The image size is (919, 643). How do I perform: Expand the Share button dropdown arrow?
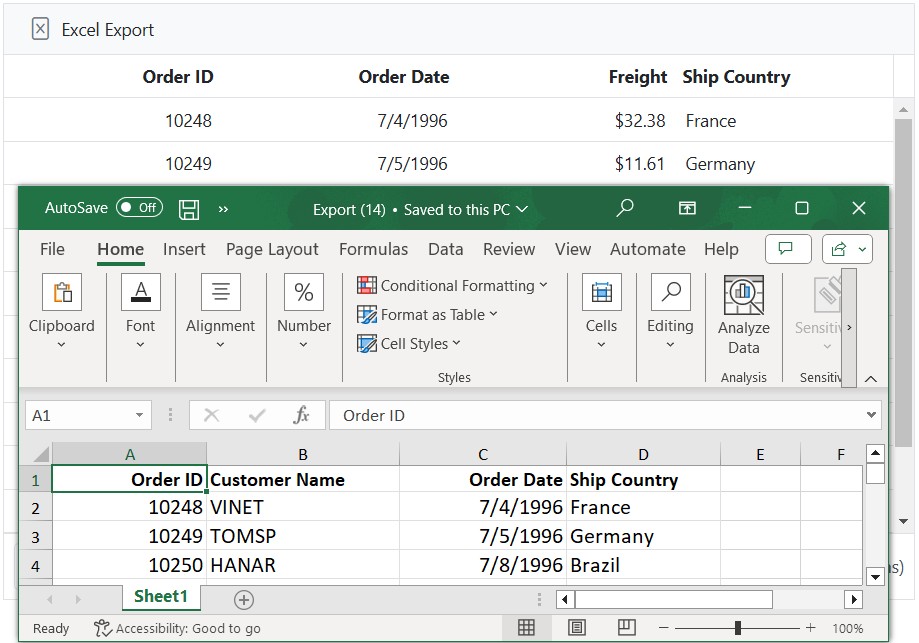click(863, 249)
